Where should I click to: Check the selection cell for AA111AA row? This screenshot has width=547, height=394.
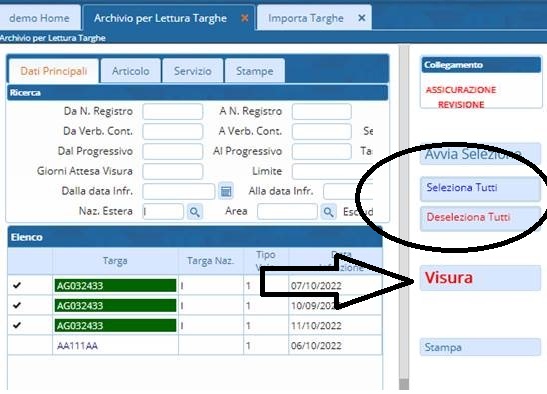[30, 345]
